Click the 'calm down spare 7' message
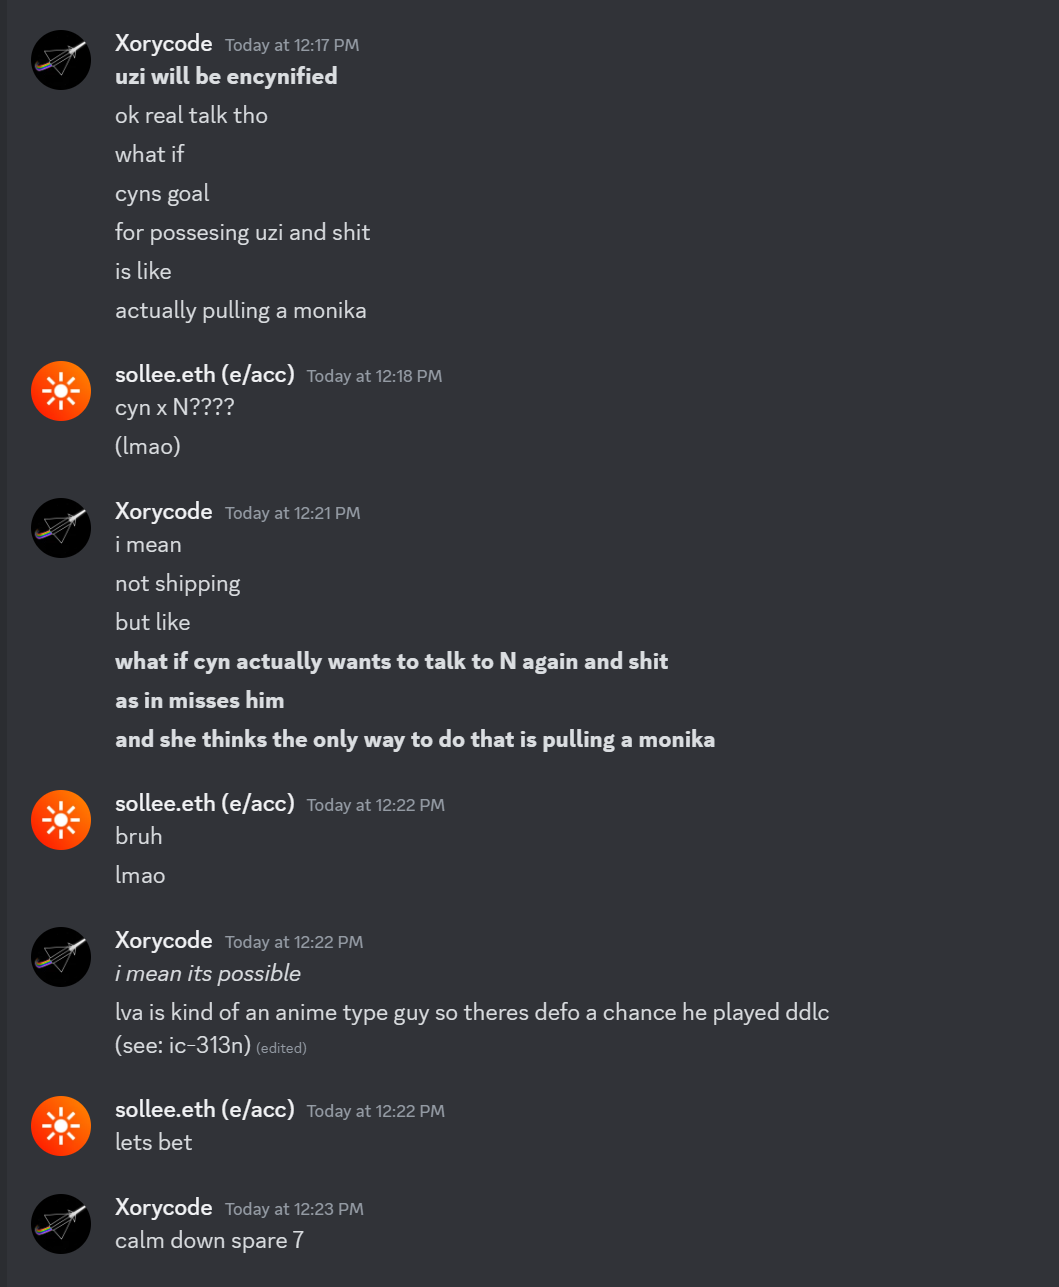Screen dimensions: 1059x1287 209,1241
